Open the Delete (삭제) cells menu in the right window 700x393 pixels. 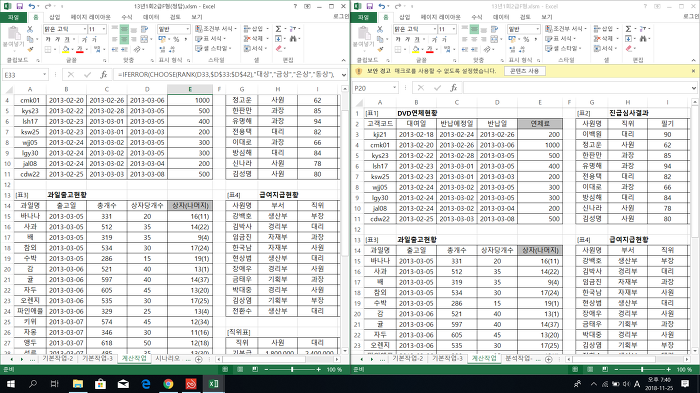pyautogui.click(x=606, y=39)
